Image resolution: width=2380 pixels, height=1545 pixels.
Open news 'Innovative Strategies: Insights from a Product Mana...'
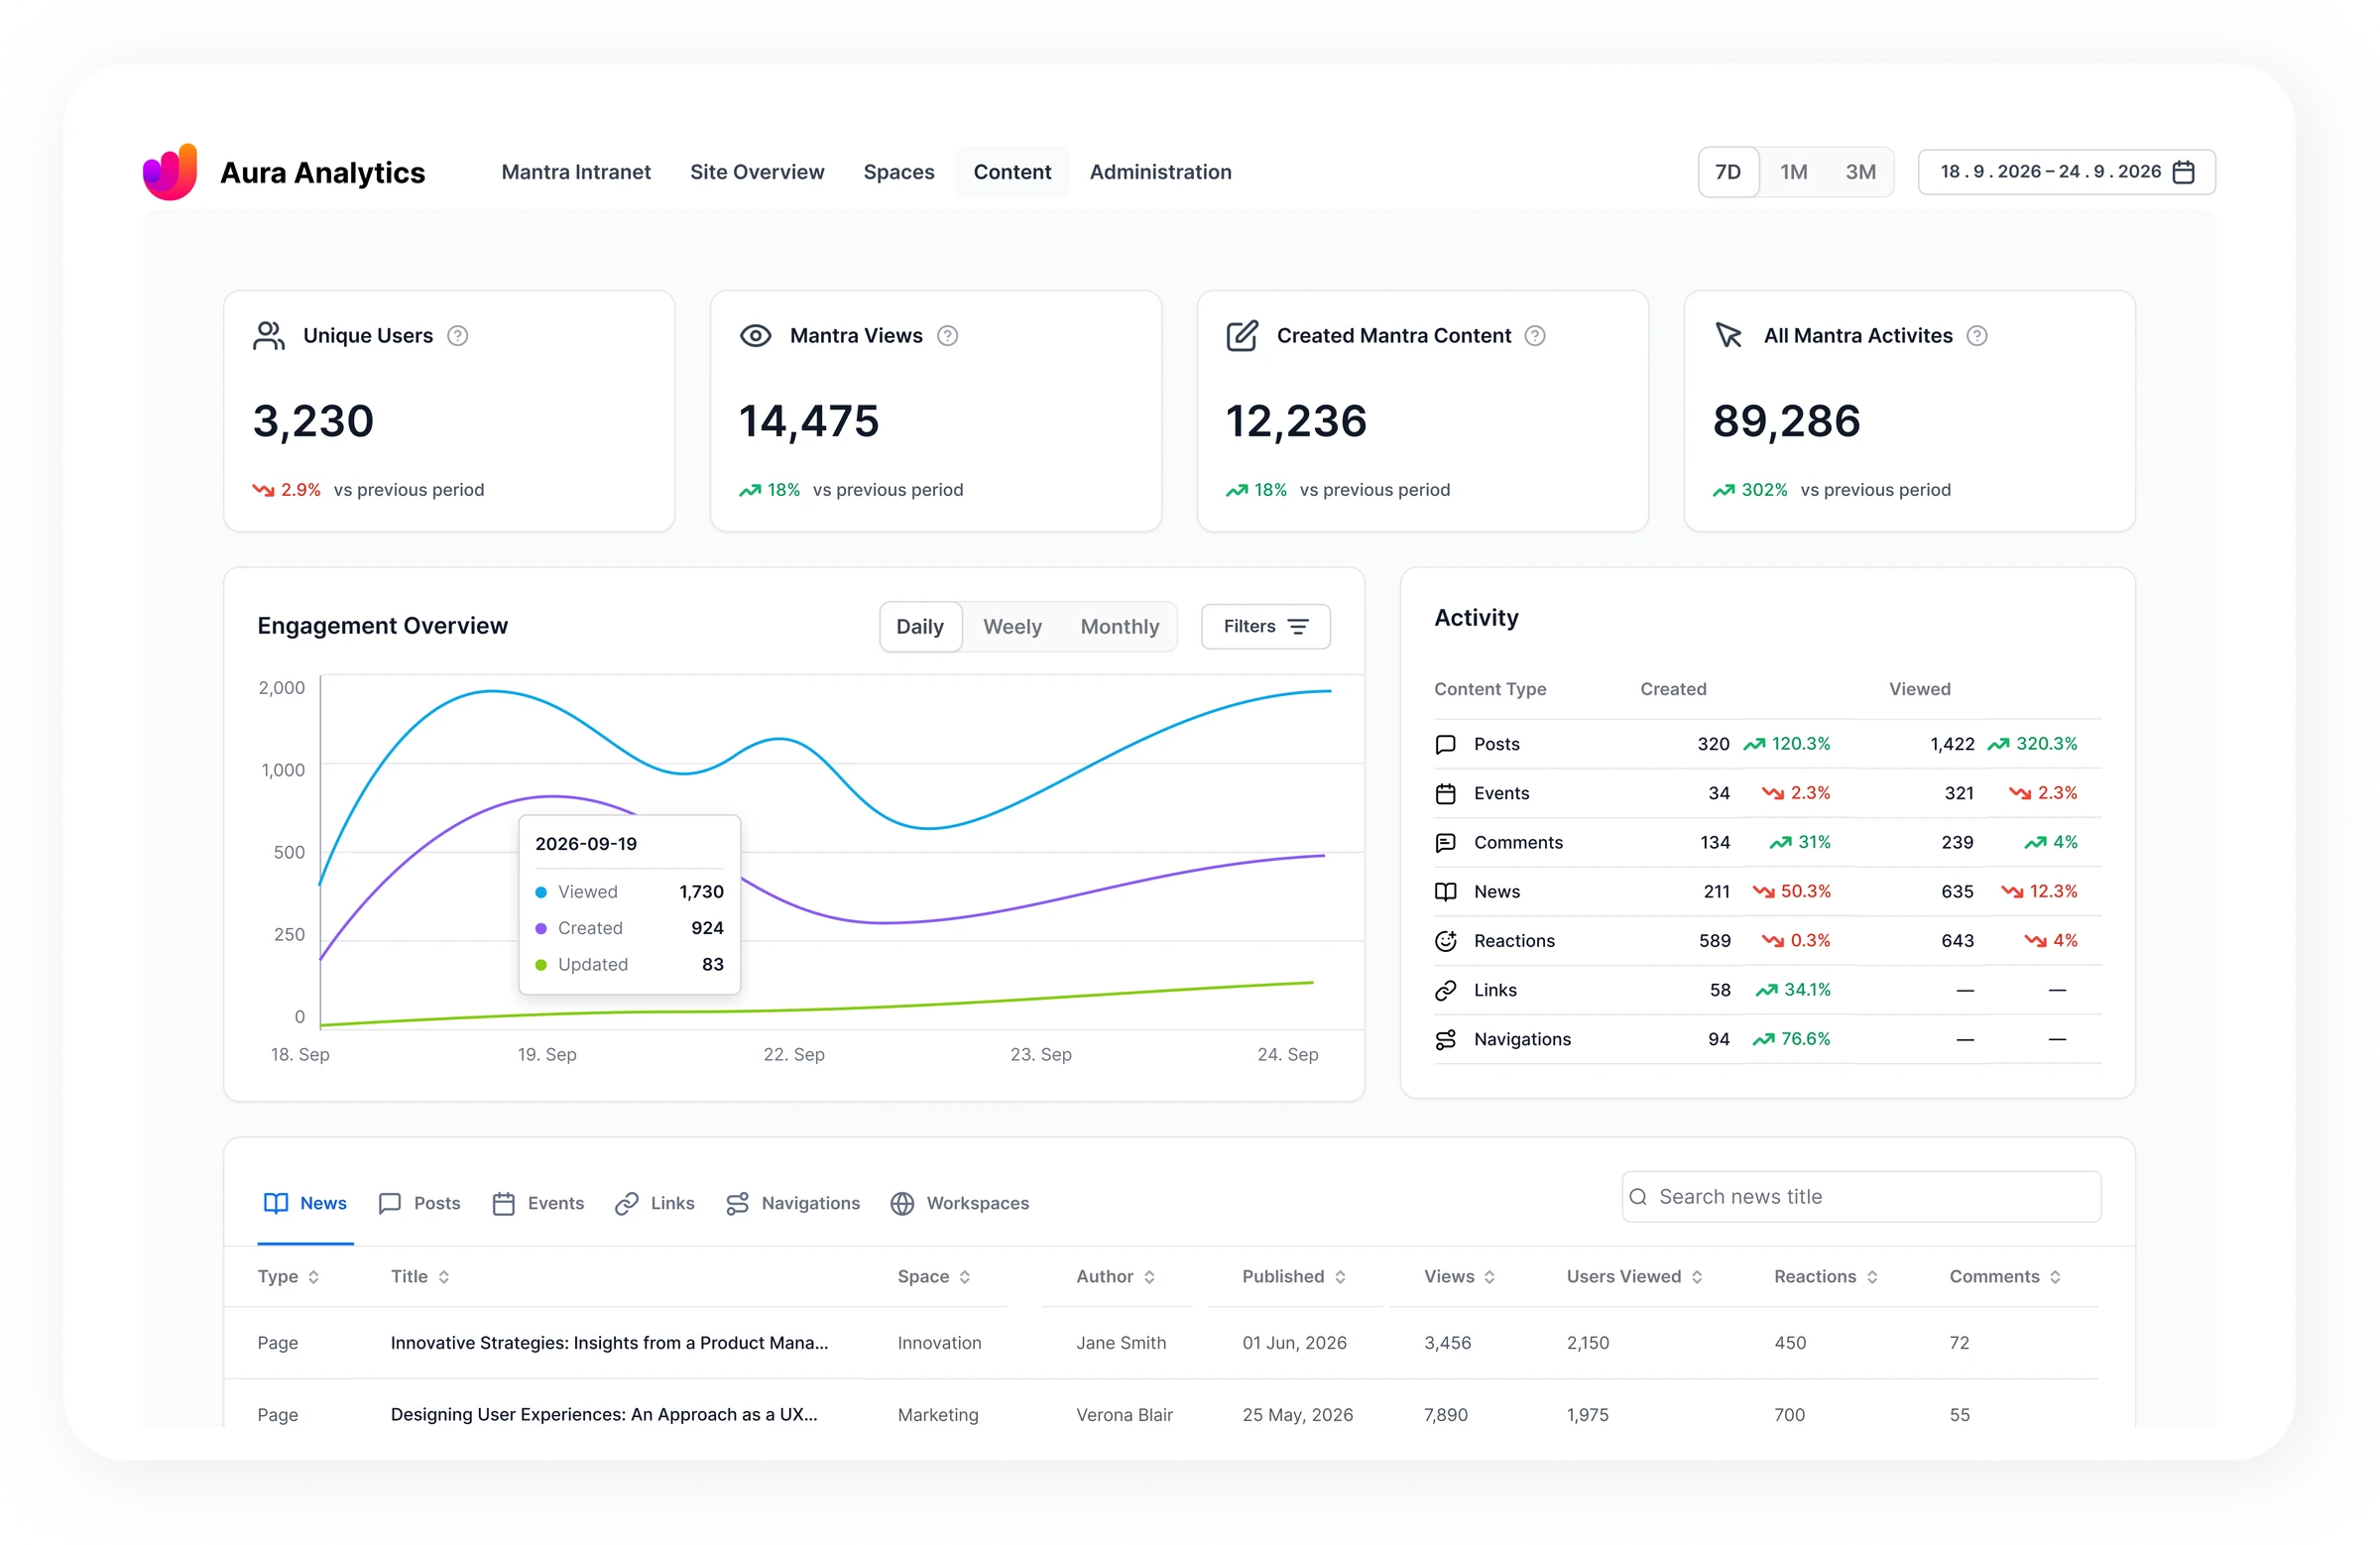(x=609, y=1344)
